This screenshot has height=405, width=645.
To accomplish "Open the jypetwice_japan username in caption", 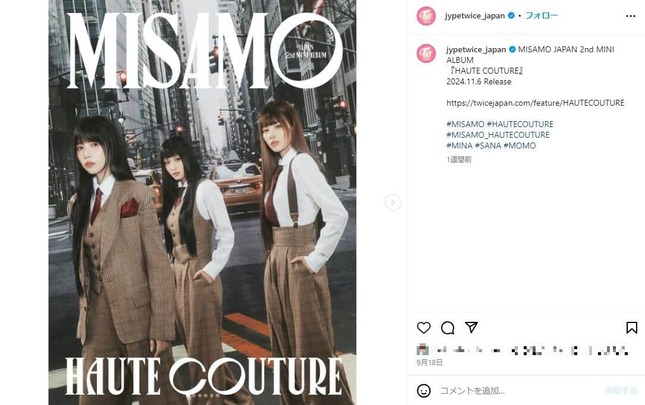I will click(x=476, y=49).
